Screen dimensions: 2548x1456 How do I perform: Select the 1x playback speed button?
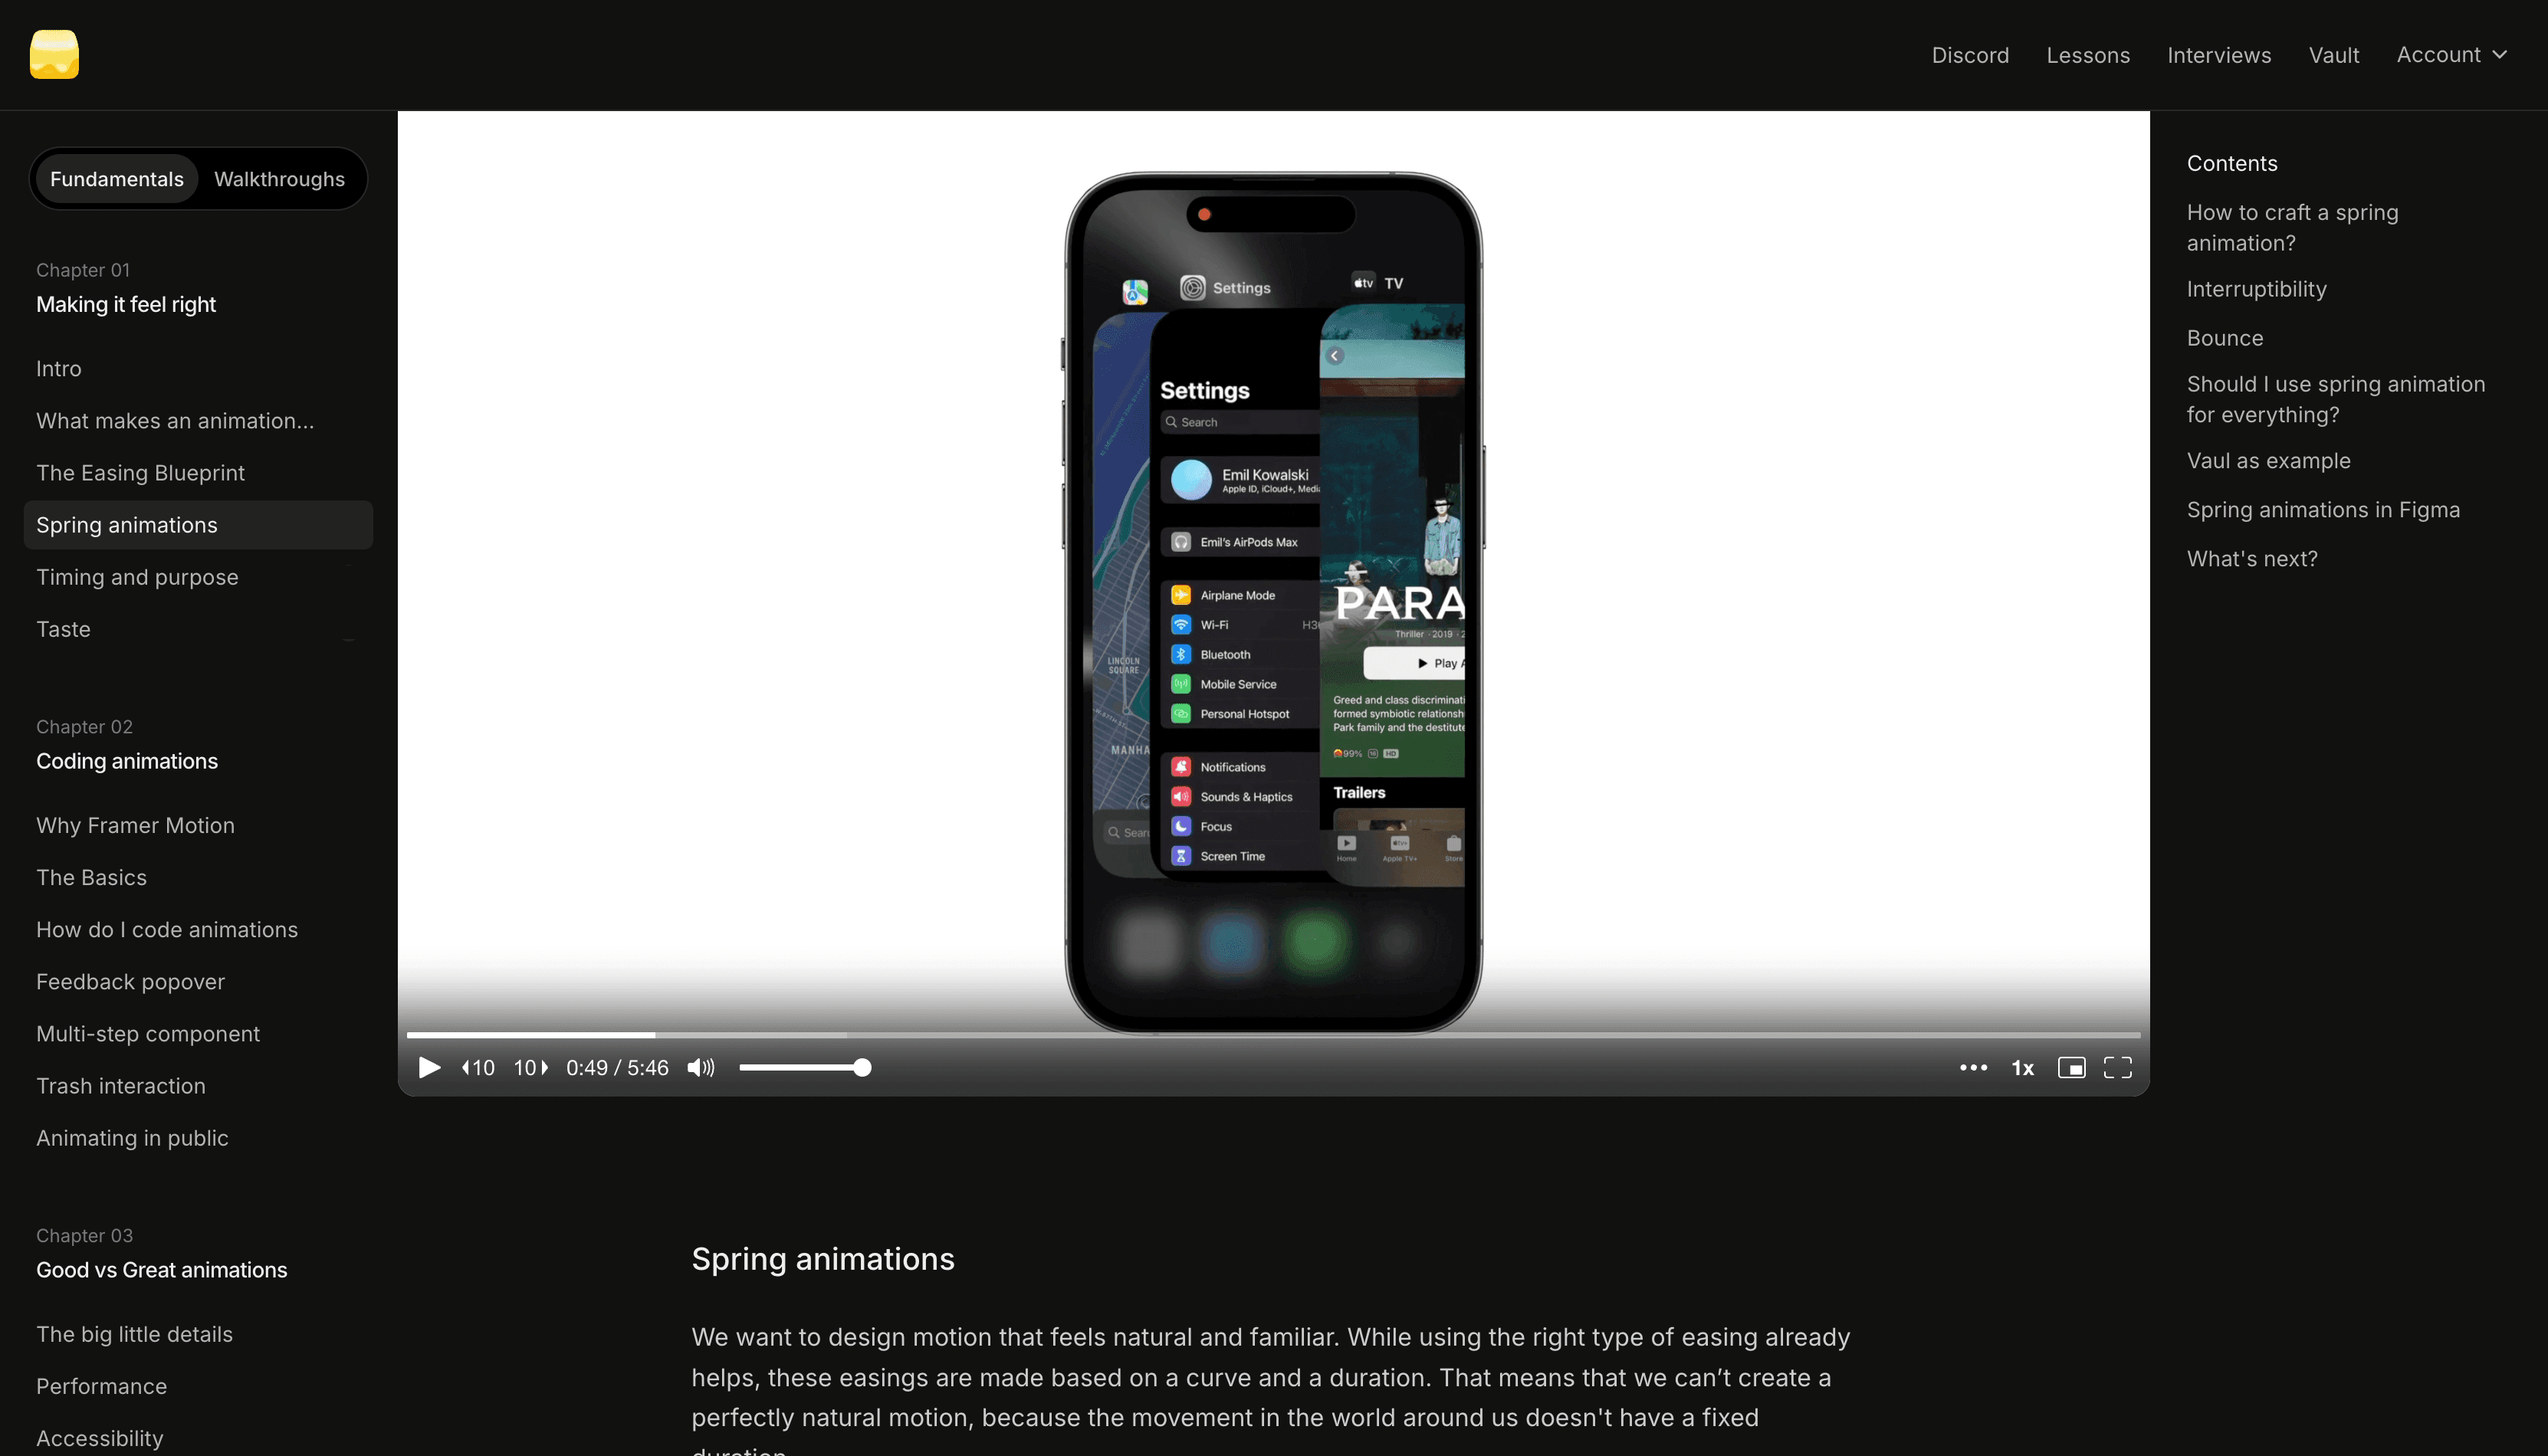[2021, 1067]
